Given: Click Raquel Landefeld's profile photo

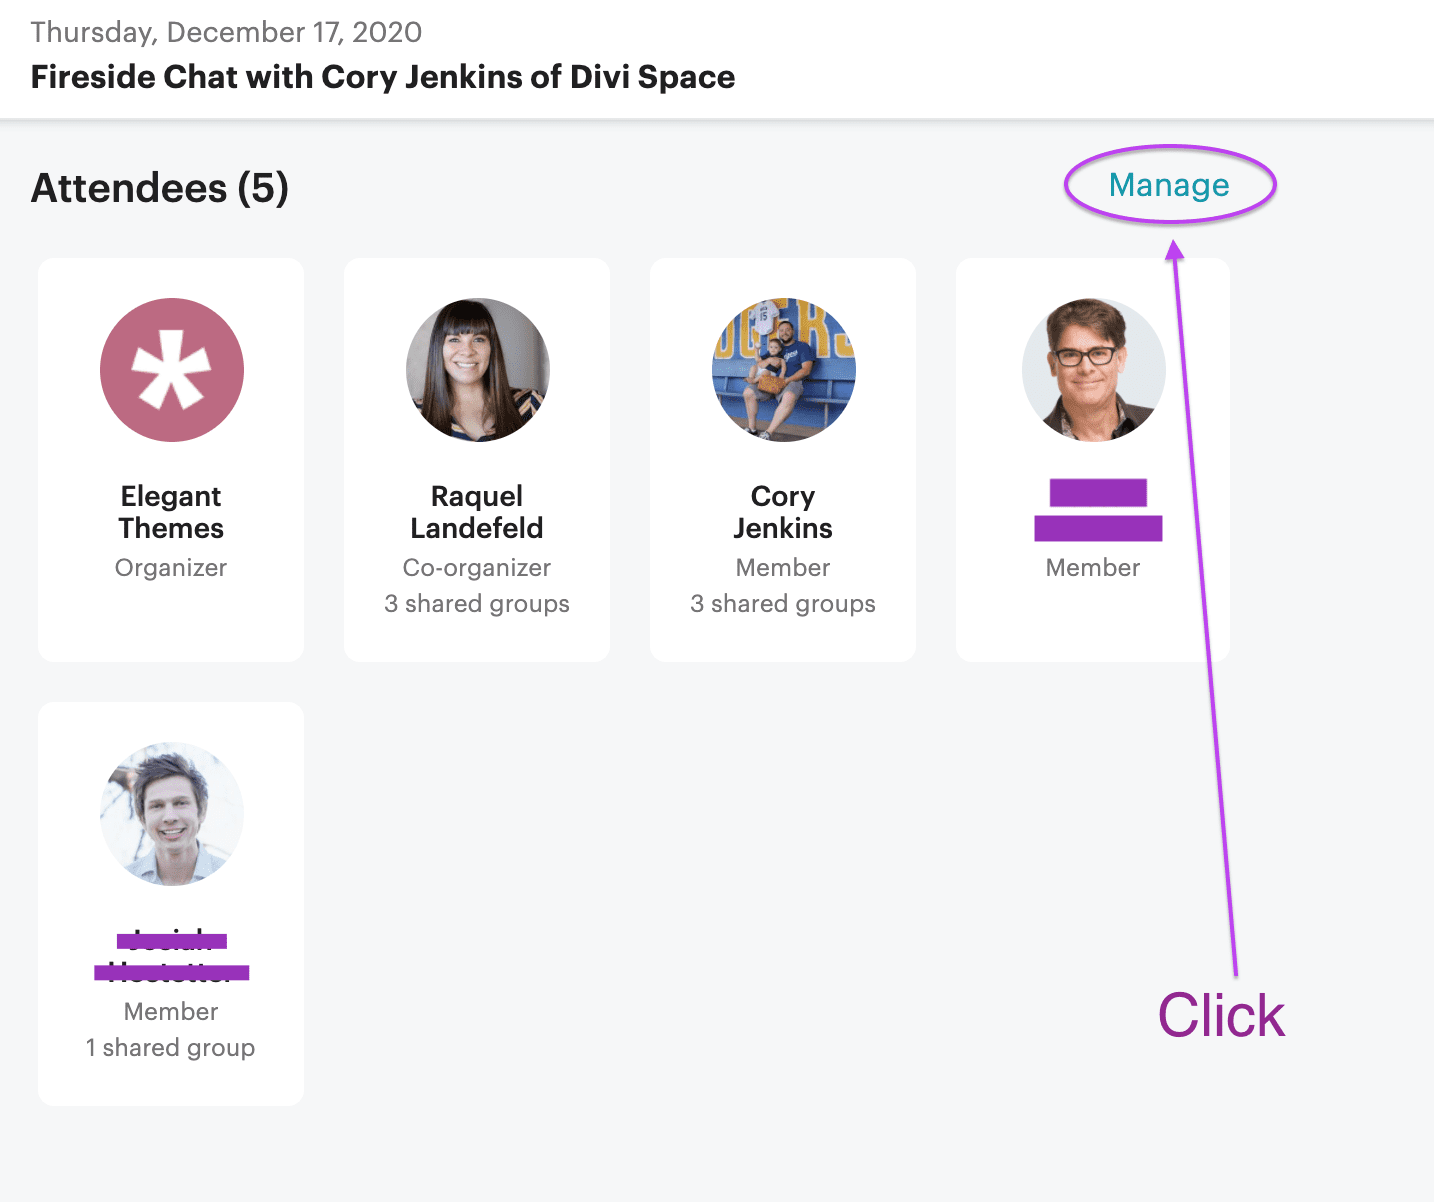Looking at the screenshot, I should (478, 370).
